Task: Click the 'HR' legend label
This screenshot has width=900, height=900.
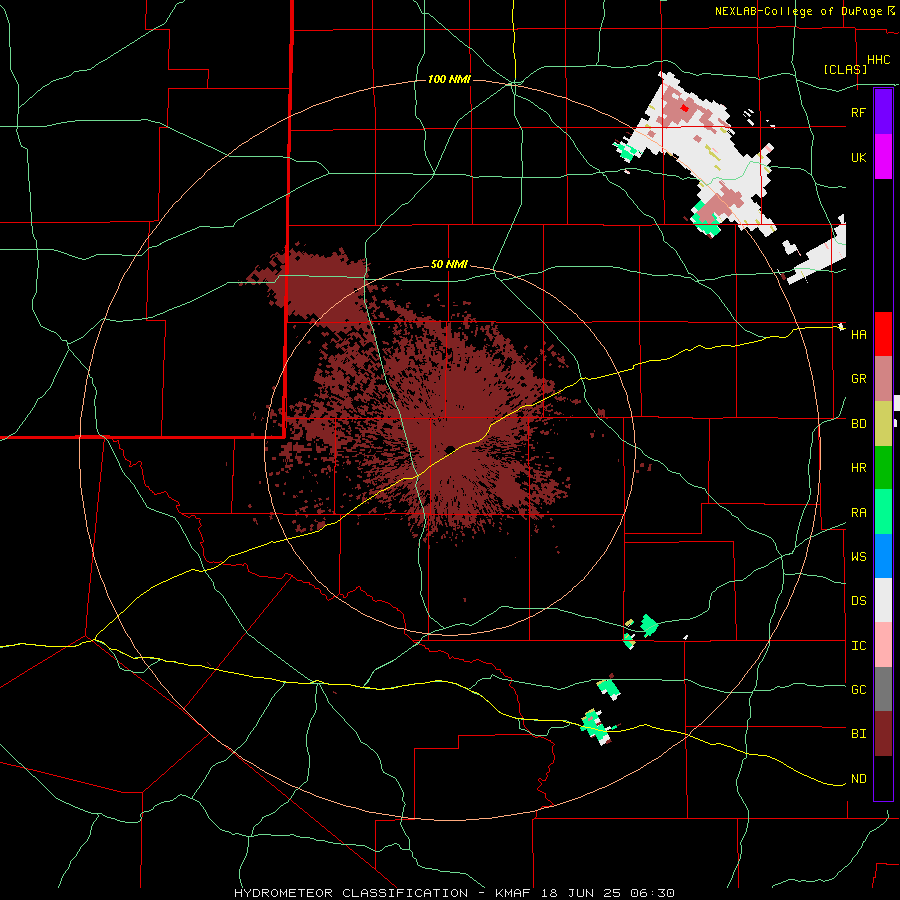Action: [x=858, y=468]
